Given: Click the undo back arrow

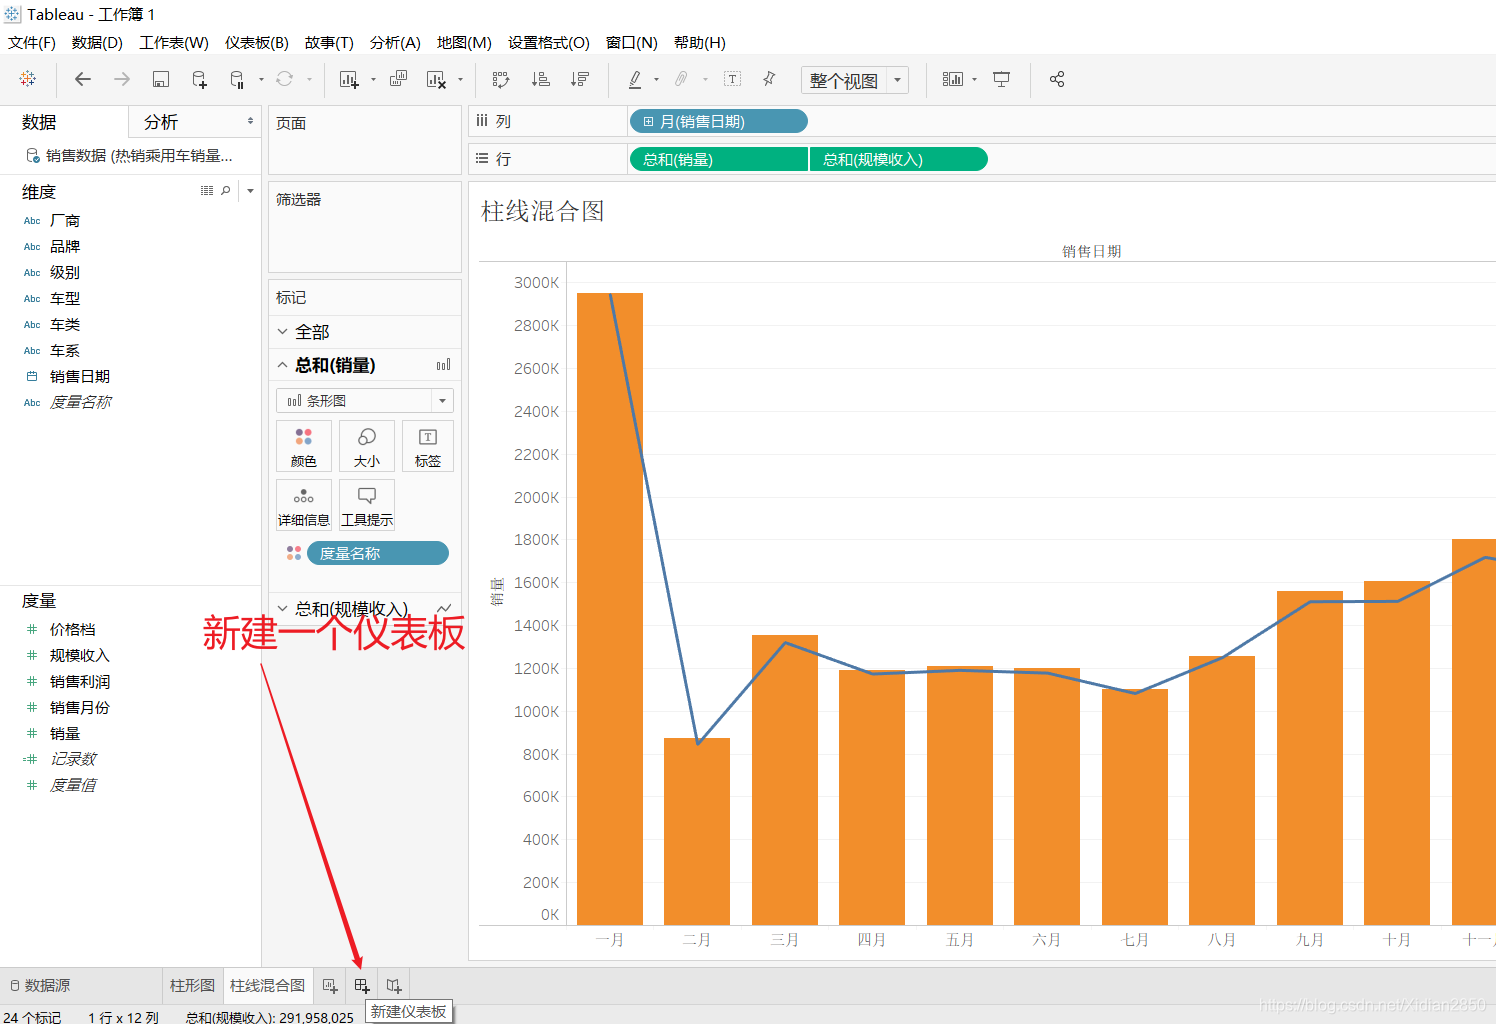Looking at the screenshot, I should 83,79.
